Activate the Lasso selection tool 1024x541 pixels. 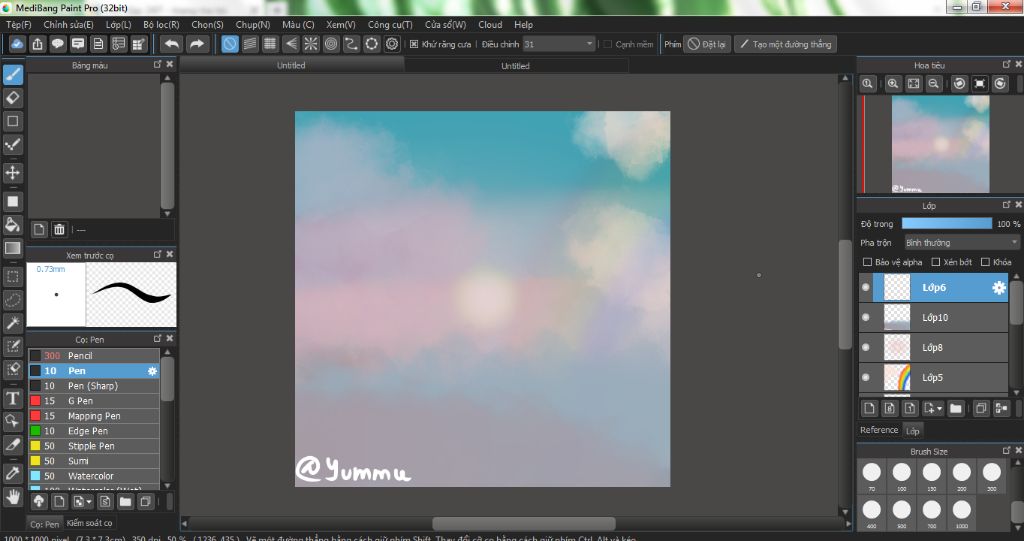13,300
